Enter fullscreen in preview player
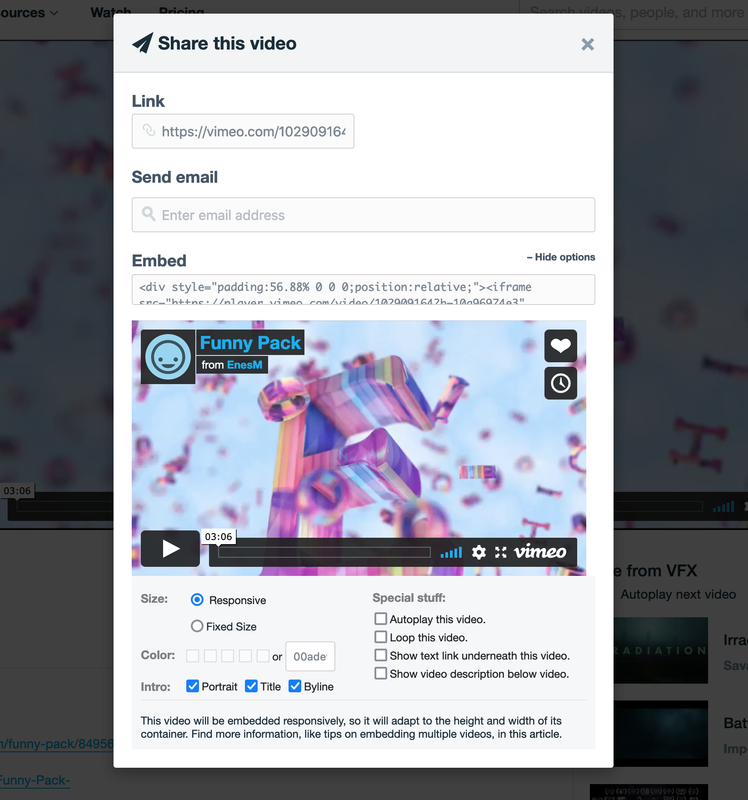Screen dimensions: 748x800 [501, 552]
